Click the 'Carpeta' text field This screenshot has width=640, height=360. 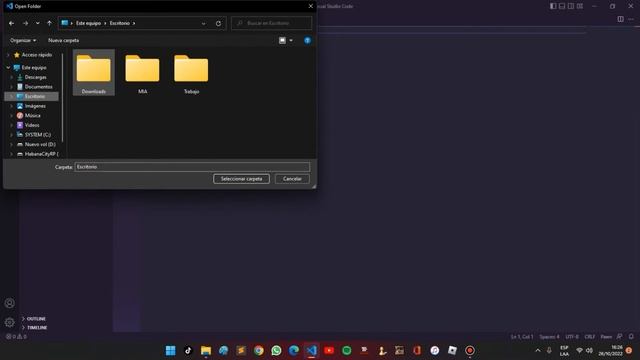[x=192, y=167]
